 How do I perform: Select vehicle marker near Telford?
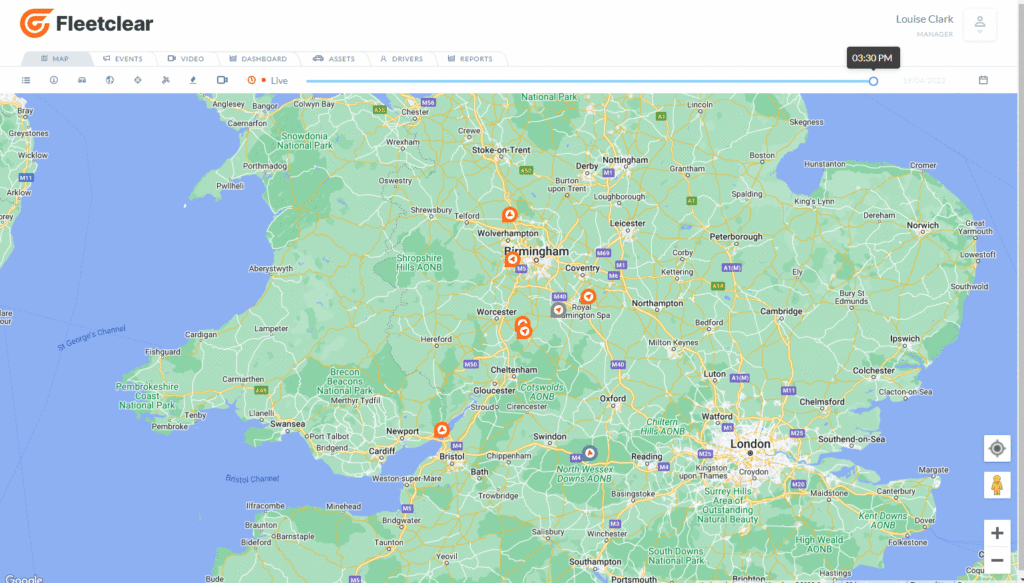pos(510,214)
